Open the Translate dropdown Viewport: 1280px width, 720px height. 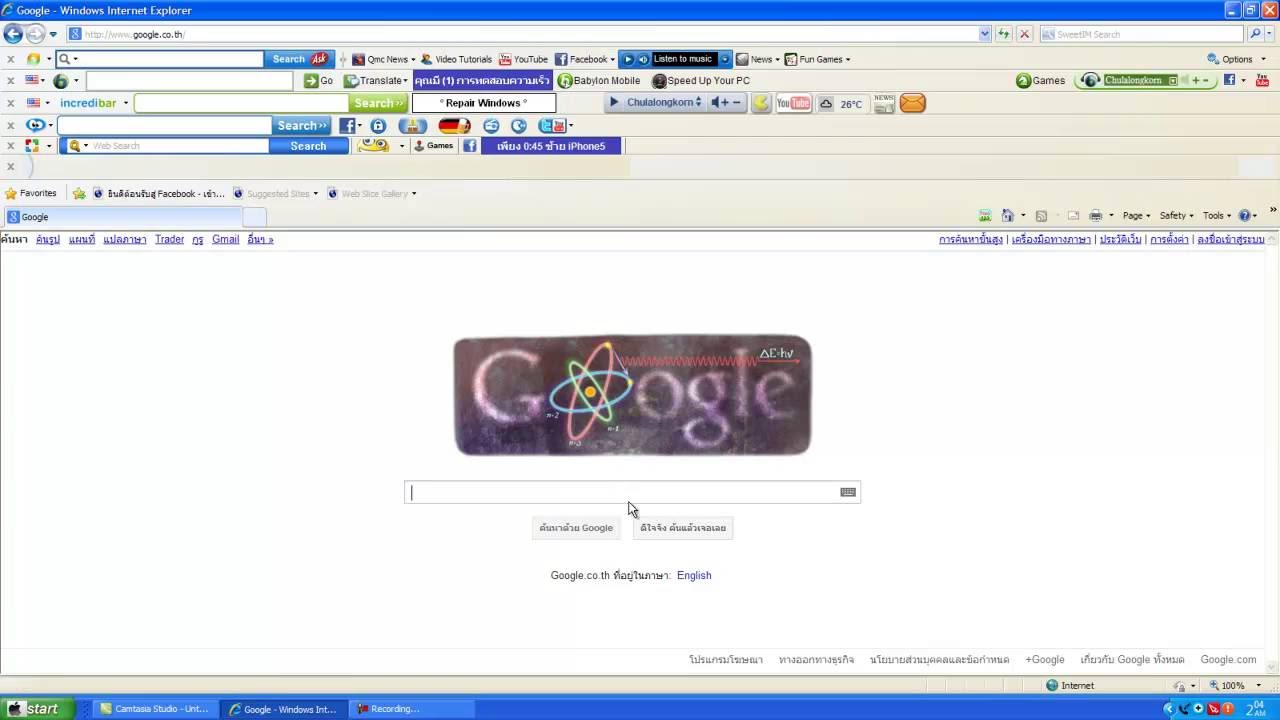[x=376, y=81]
